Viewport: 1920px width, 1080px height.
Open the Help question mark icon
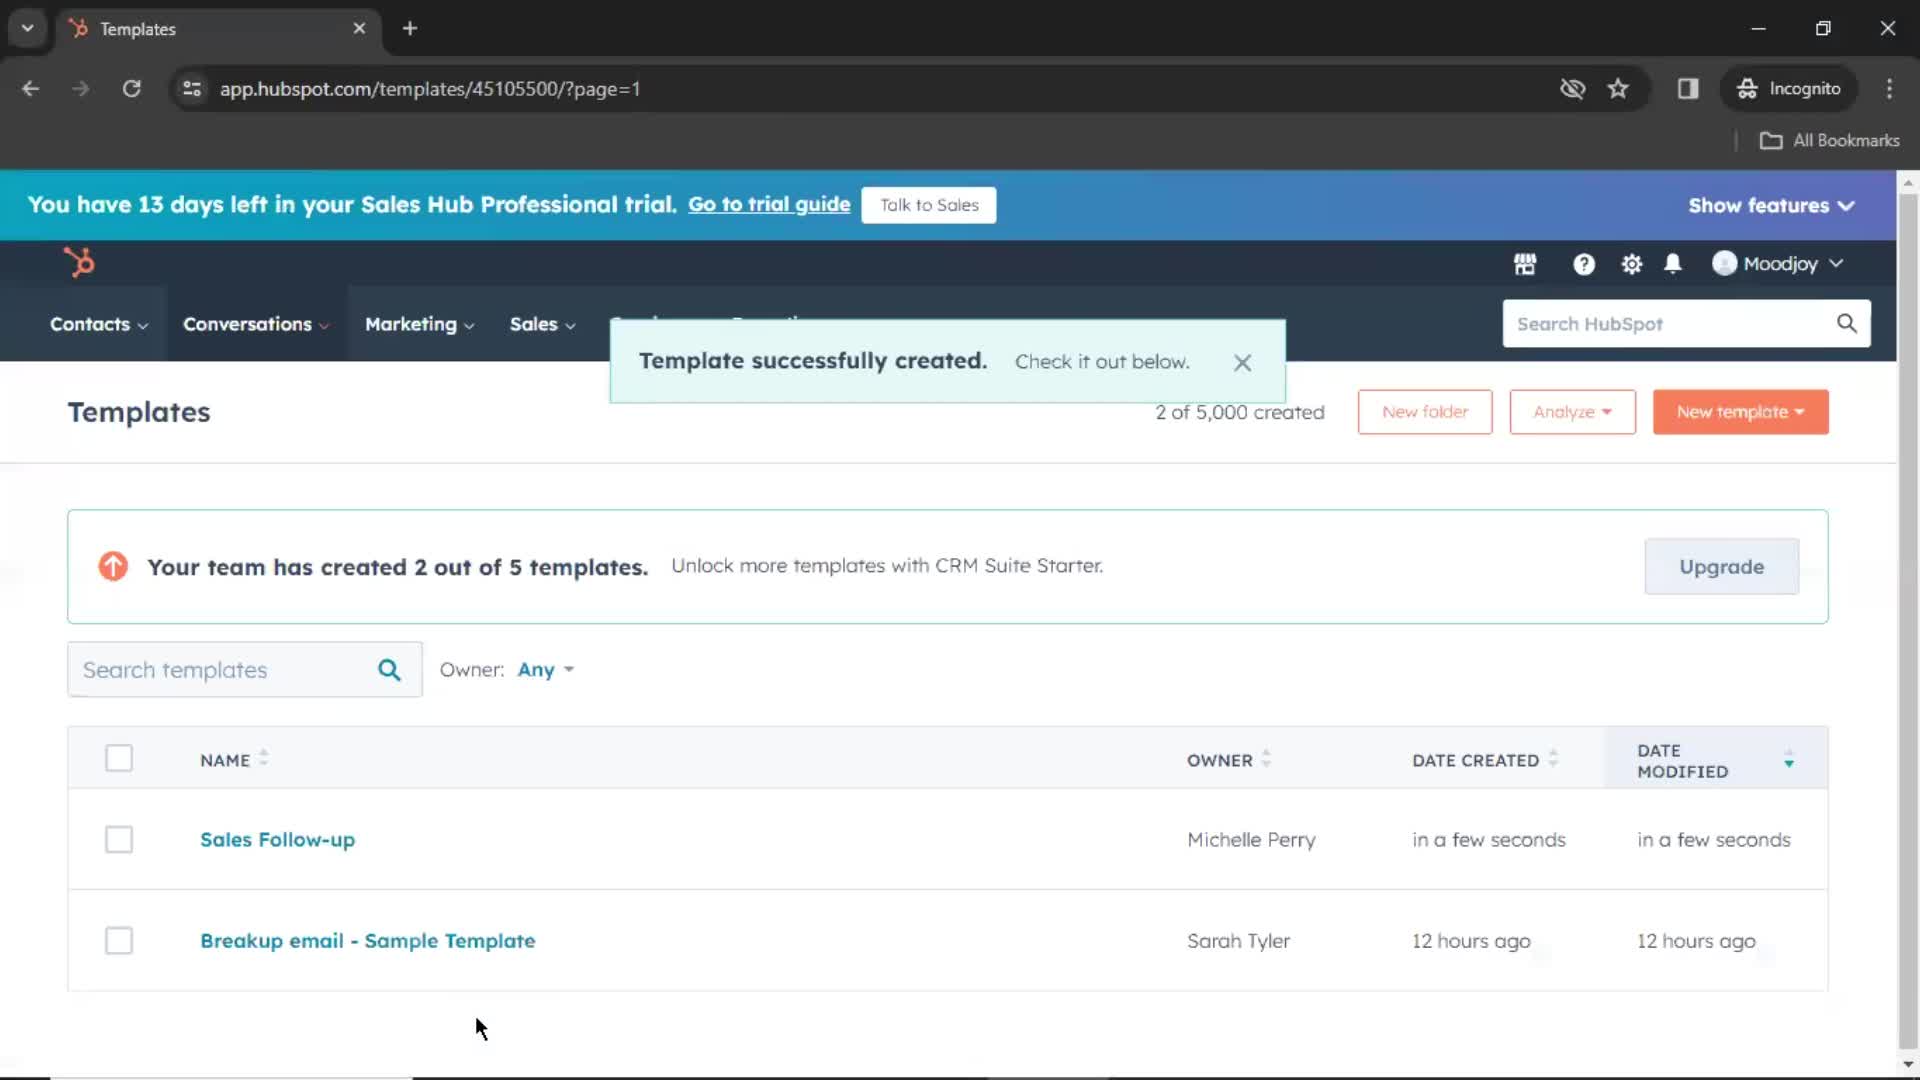1584,264
